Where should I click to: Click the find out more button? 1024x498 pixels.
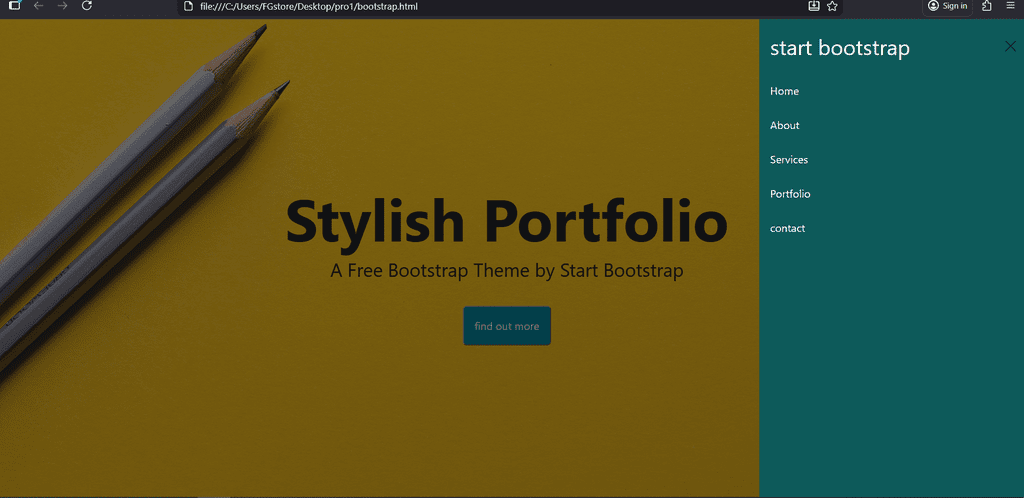click(507, 326)
